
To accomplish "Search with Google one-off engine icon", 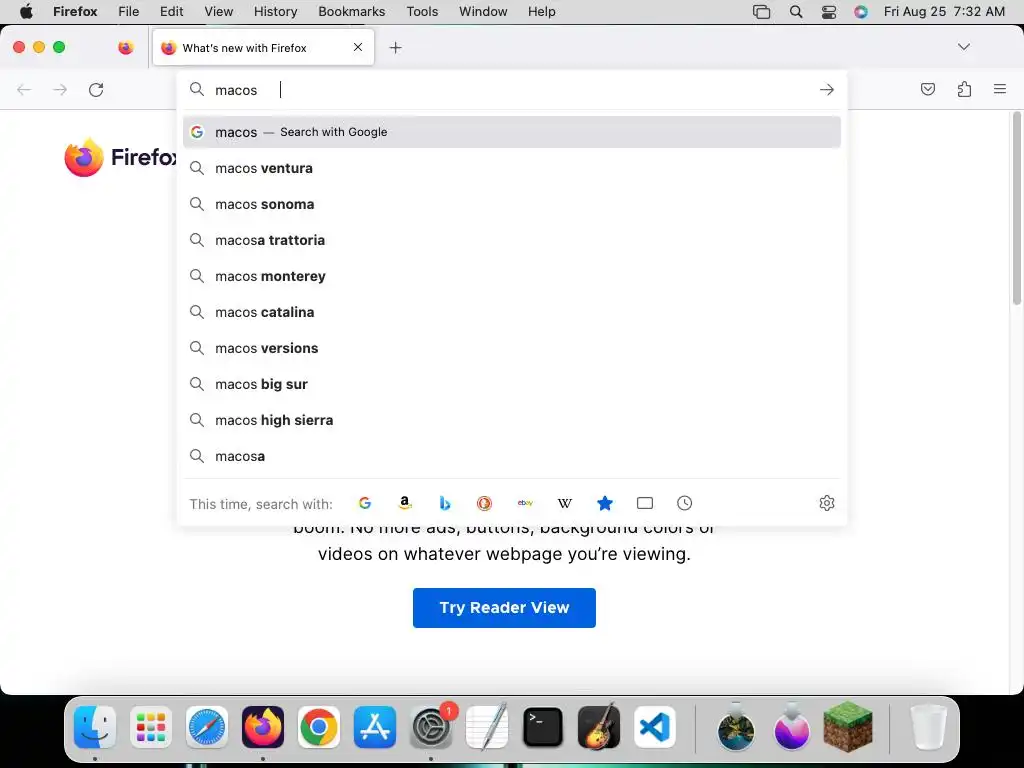I will point(365,503).
